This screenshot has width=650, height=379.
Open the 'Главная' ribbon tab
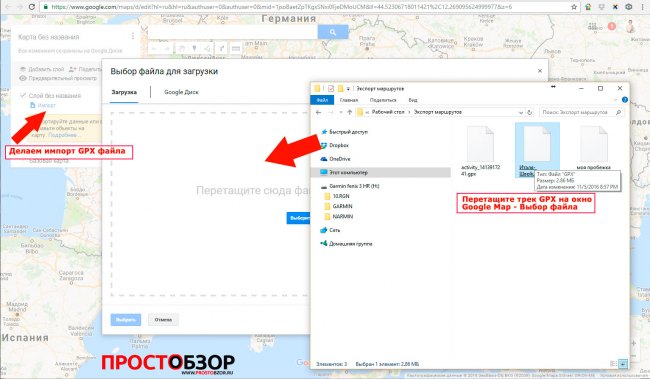pyautogui.click(x=349, y=100)
